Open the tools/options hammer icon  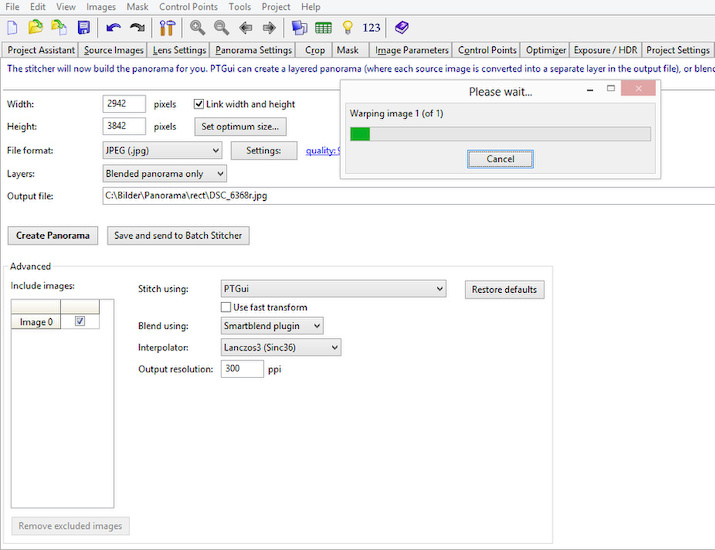167,27
